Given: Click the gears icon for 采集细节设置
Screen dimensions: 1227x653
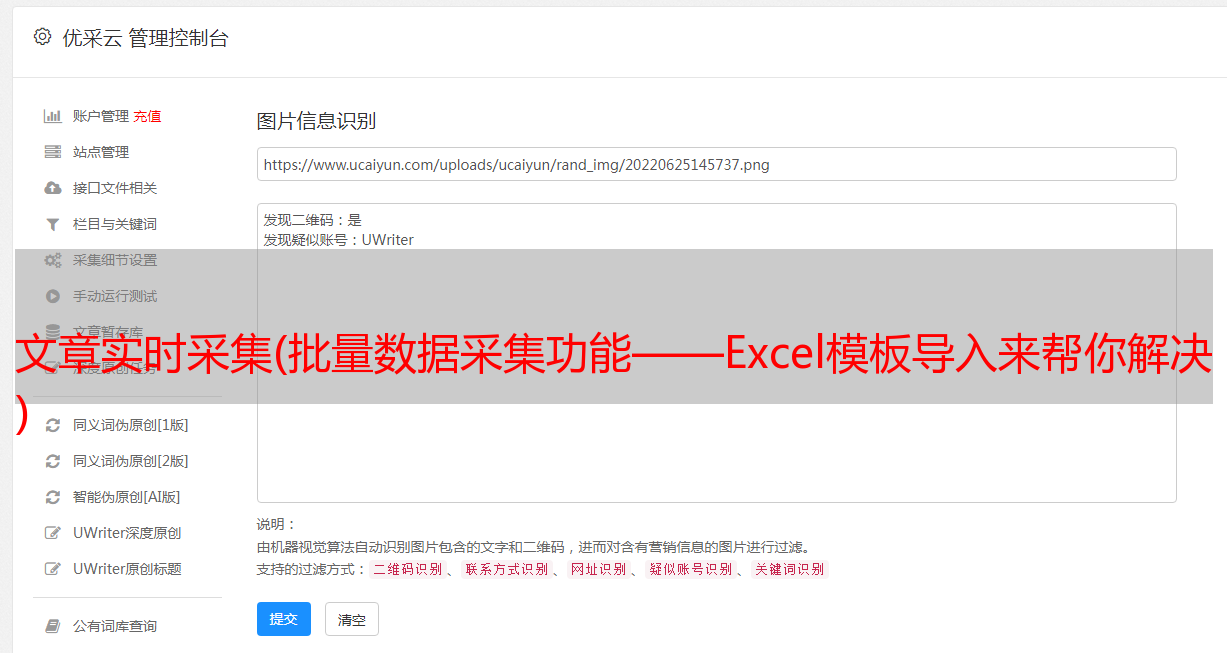Looking at the screenshot, I should coord(53,260).
